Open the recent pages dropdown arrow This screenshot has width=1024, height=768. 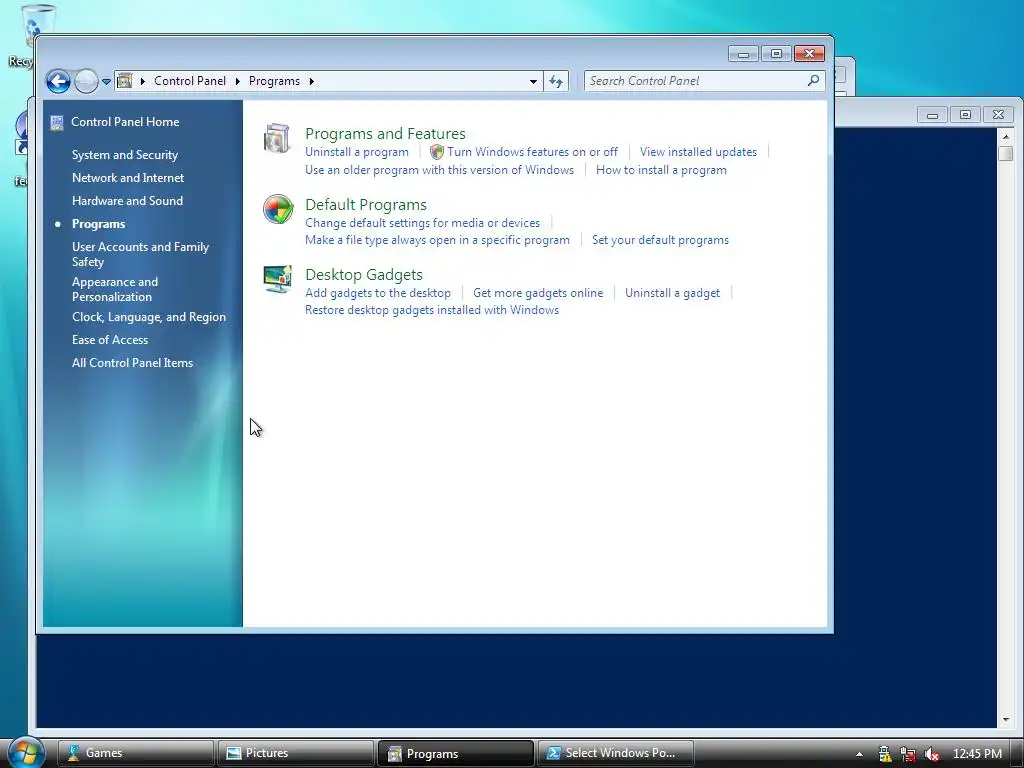[x=106, y=82]
